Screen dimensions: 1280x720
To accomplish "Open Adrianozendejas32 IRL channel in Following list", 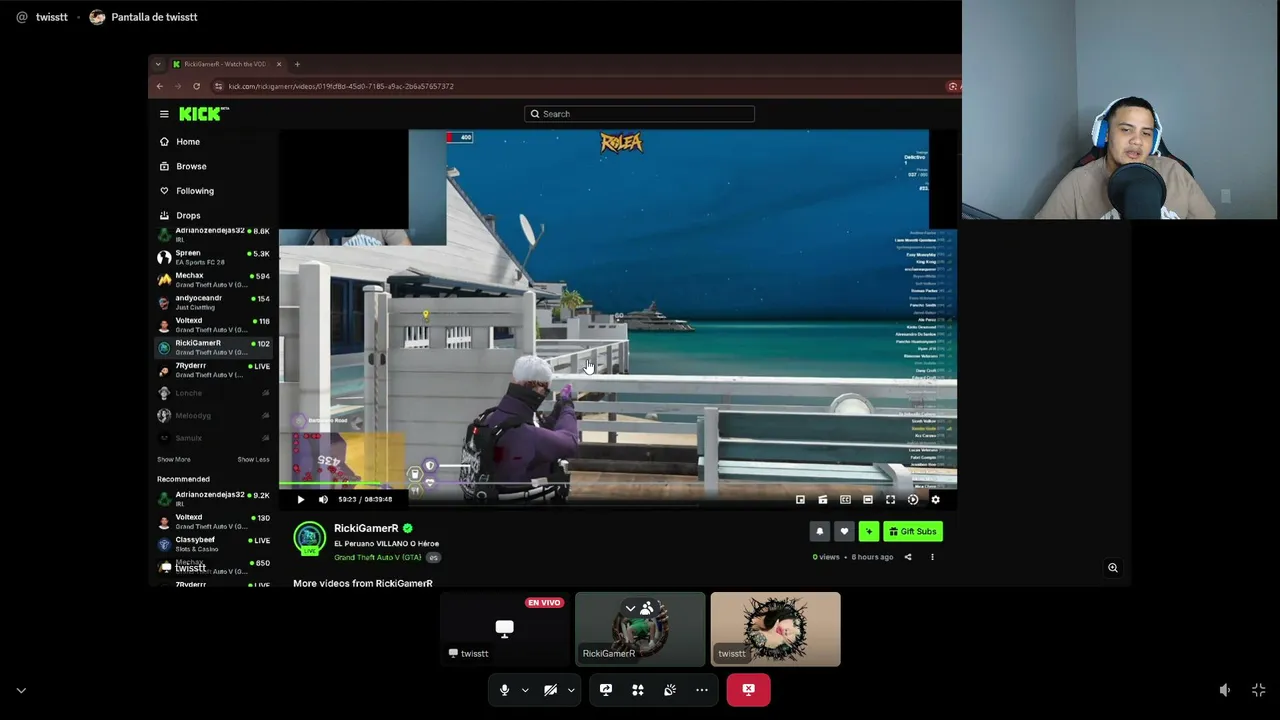I will point(214,234).
